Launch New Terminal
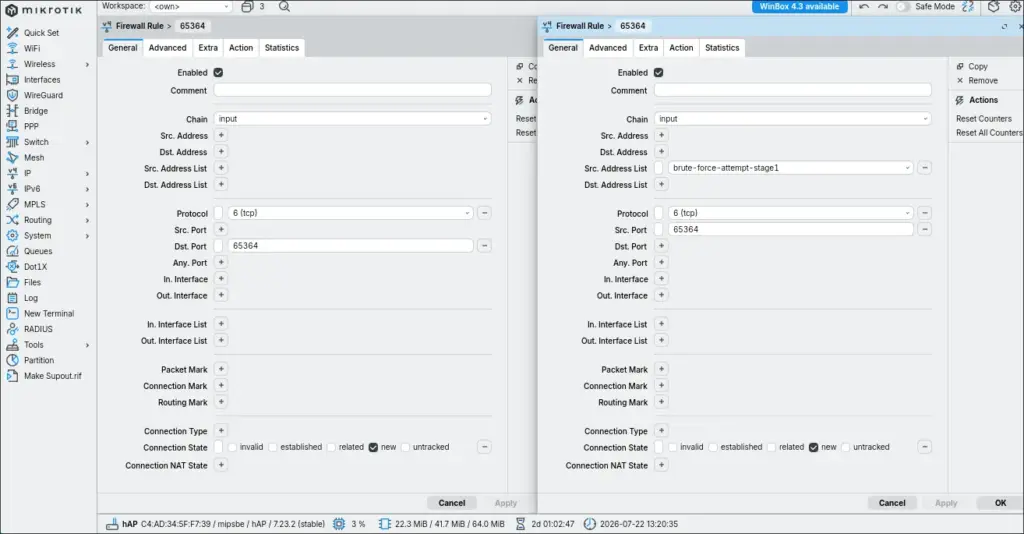The height and width of the screenshot is (534, 1024). point(49,313)
